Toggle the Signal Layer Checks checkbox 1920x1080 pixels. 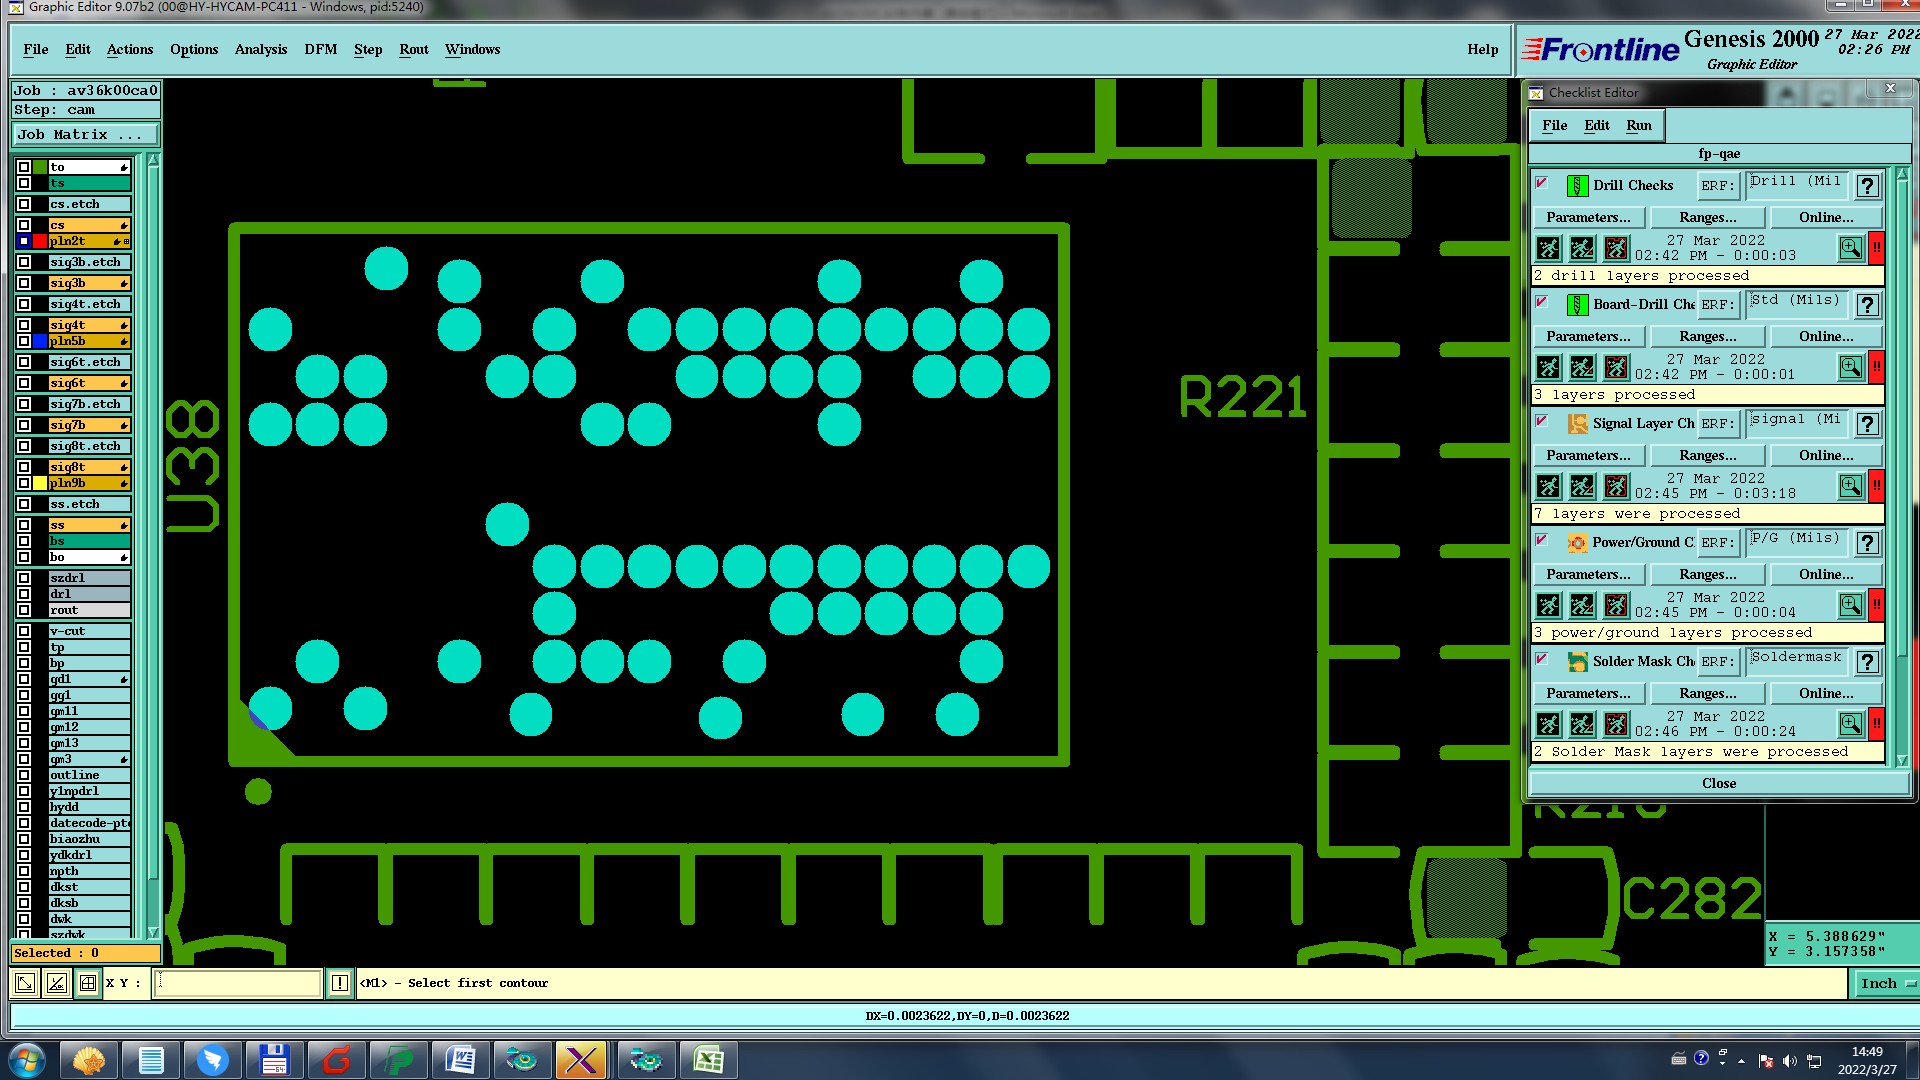[1542, 421]
